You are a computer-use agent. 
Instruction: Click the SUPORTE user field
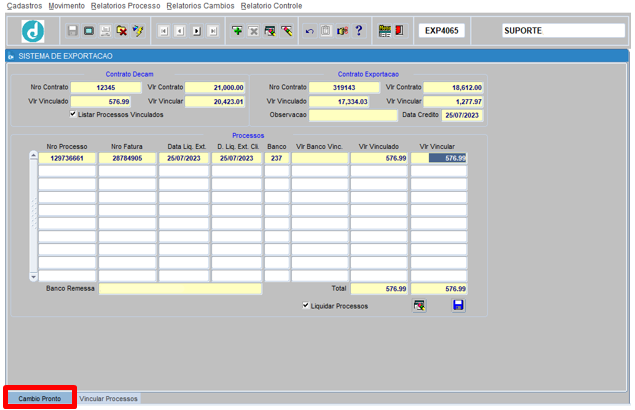coord(563,31)
